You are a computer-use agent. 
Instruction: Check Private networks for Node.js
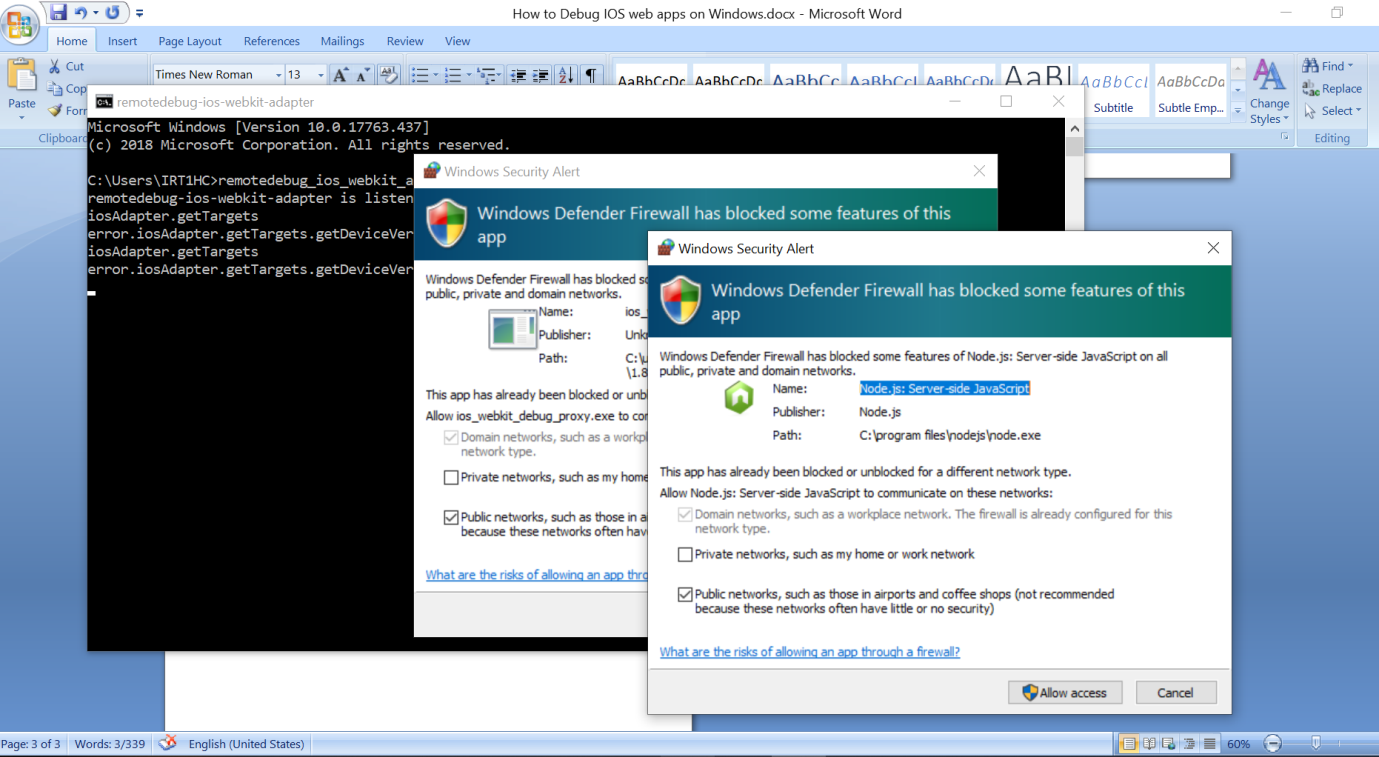685,554
